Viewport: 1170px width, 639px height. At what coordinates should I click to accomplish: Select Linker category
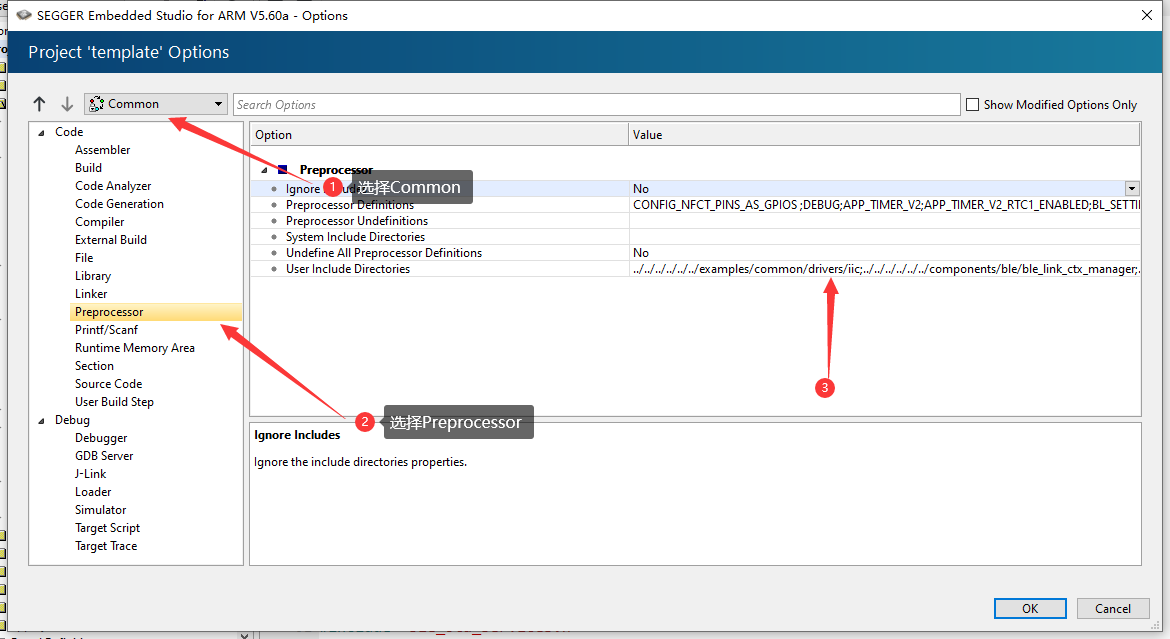click(x=91, y=293)
